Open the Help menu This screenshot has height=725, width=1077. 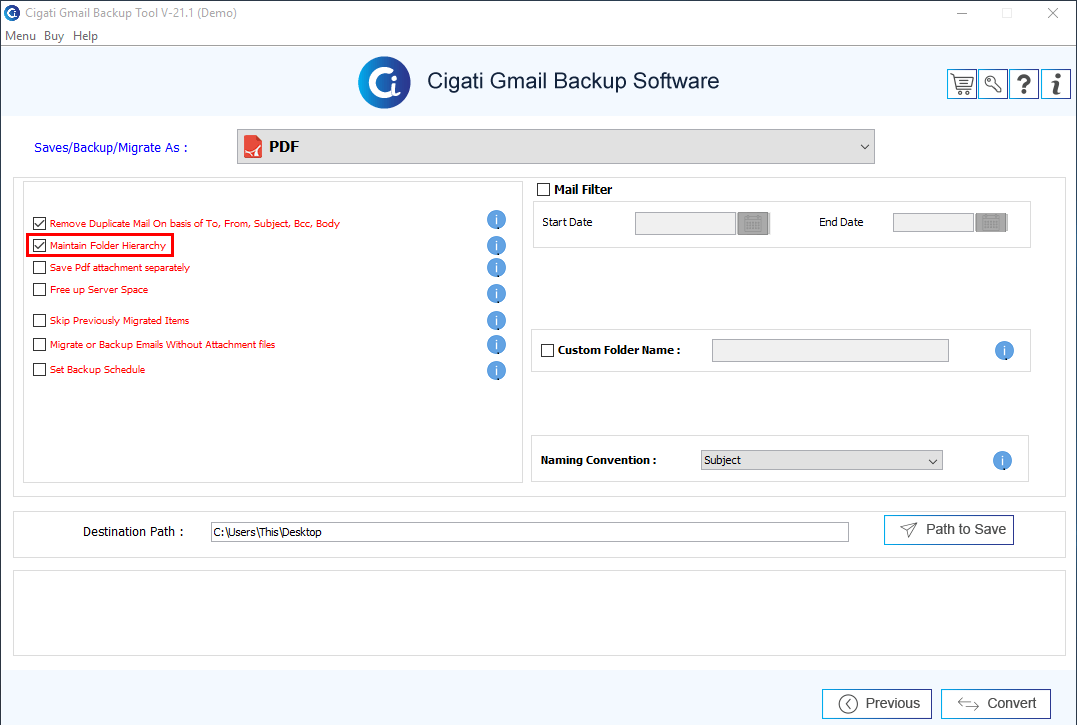point(85,36)
